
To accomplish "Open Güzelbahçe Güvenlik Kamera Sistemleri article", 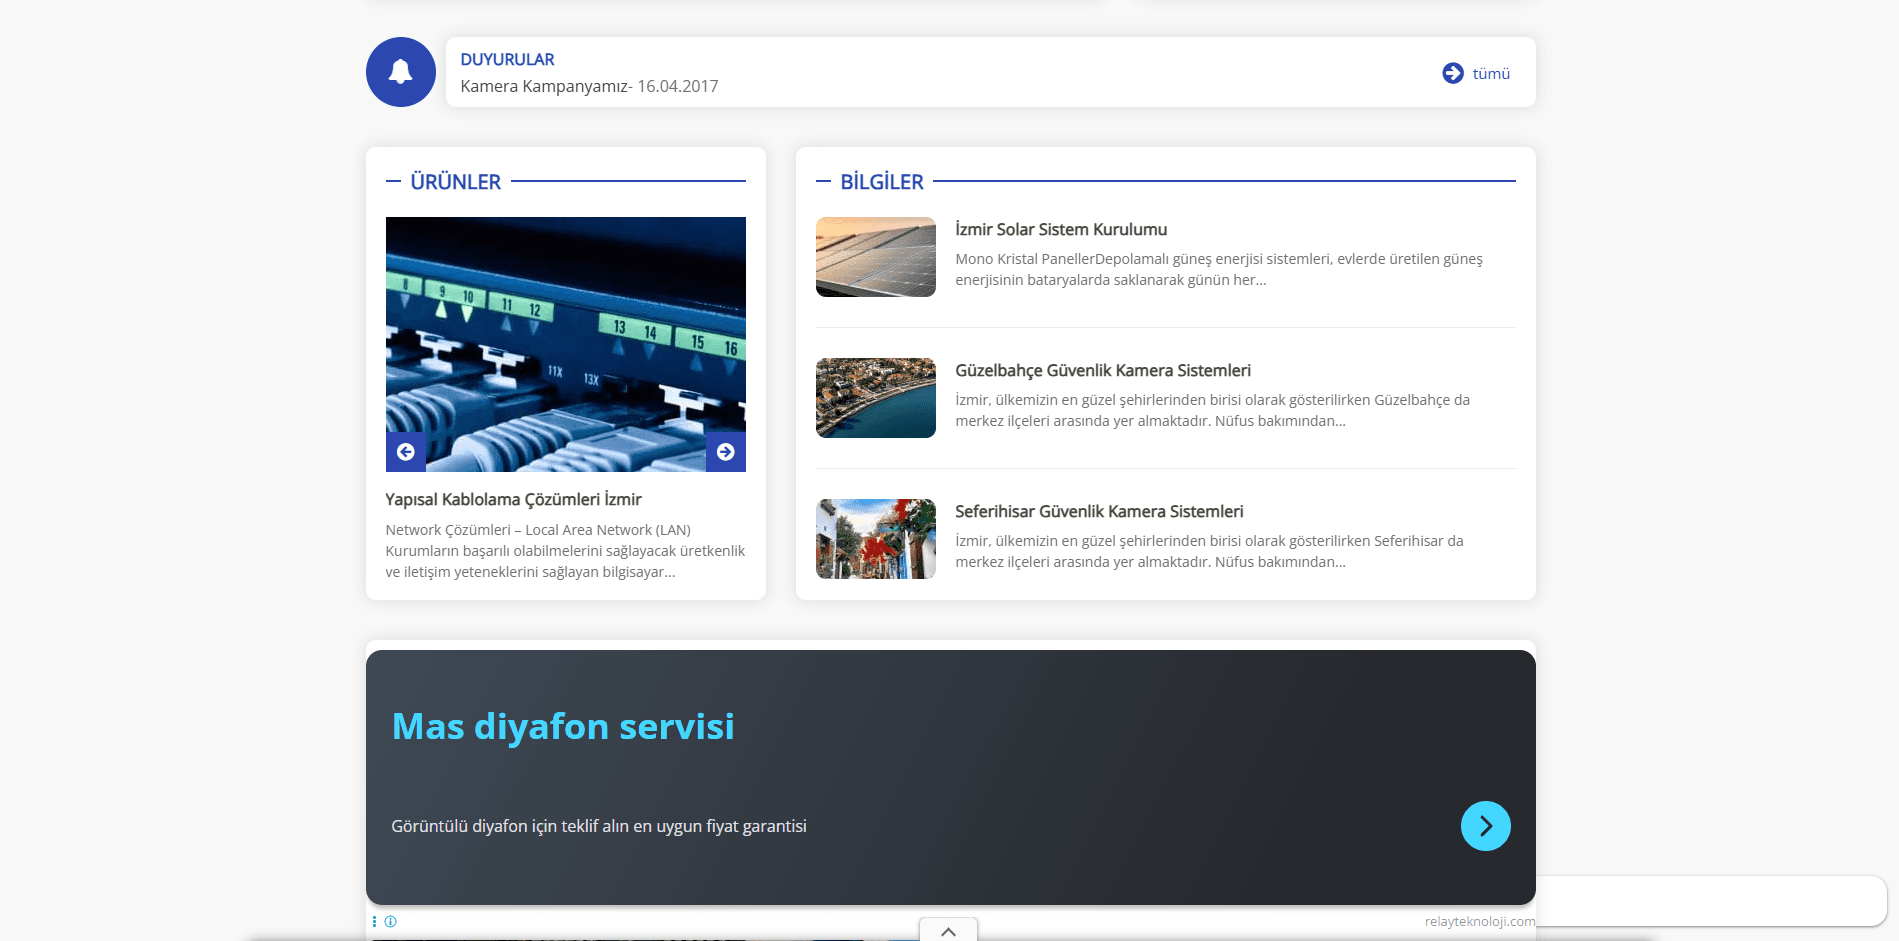I will pos(1103,370).
